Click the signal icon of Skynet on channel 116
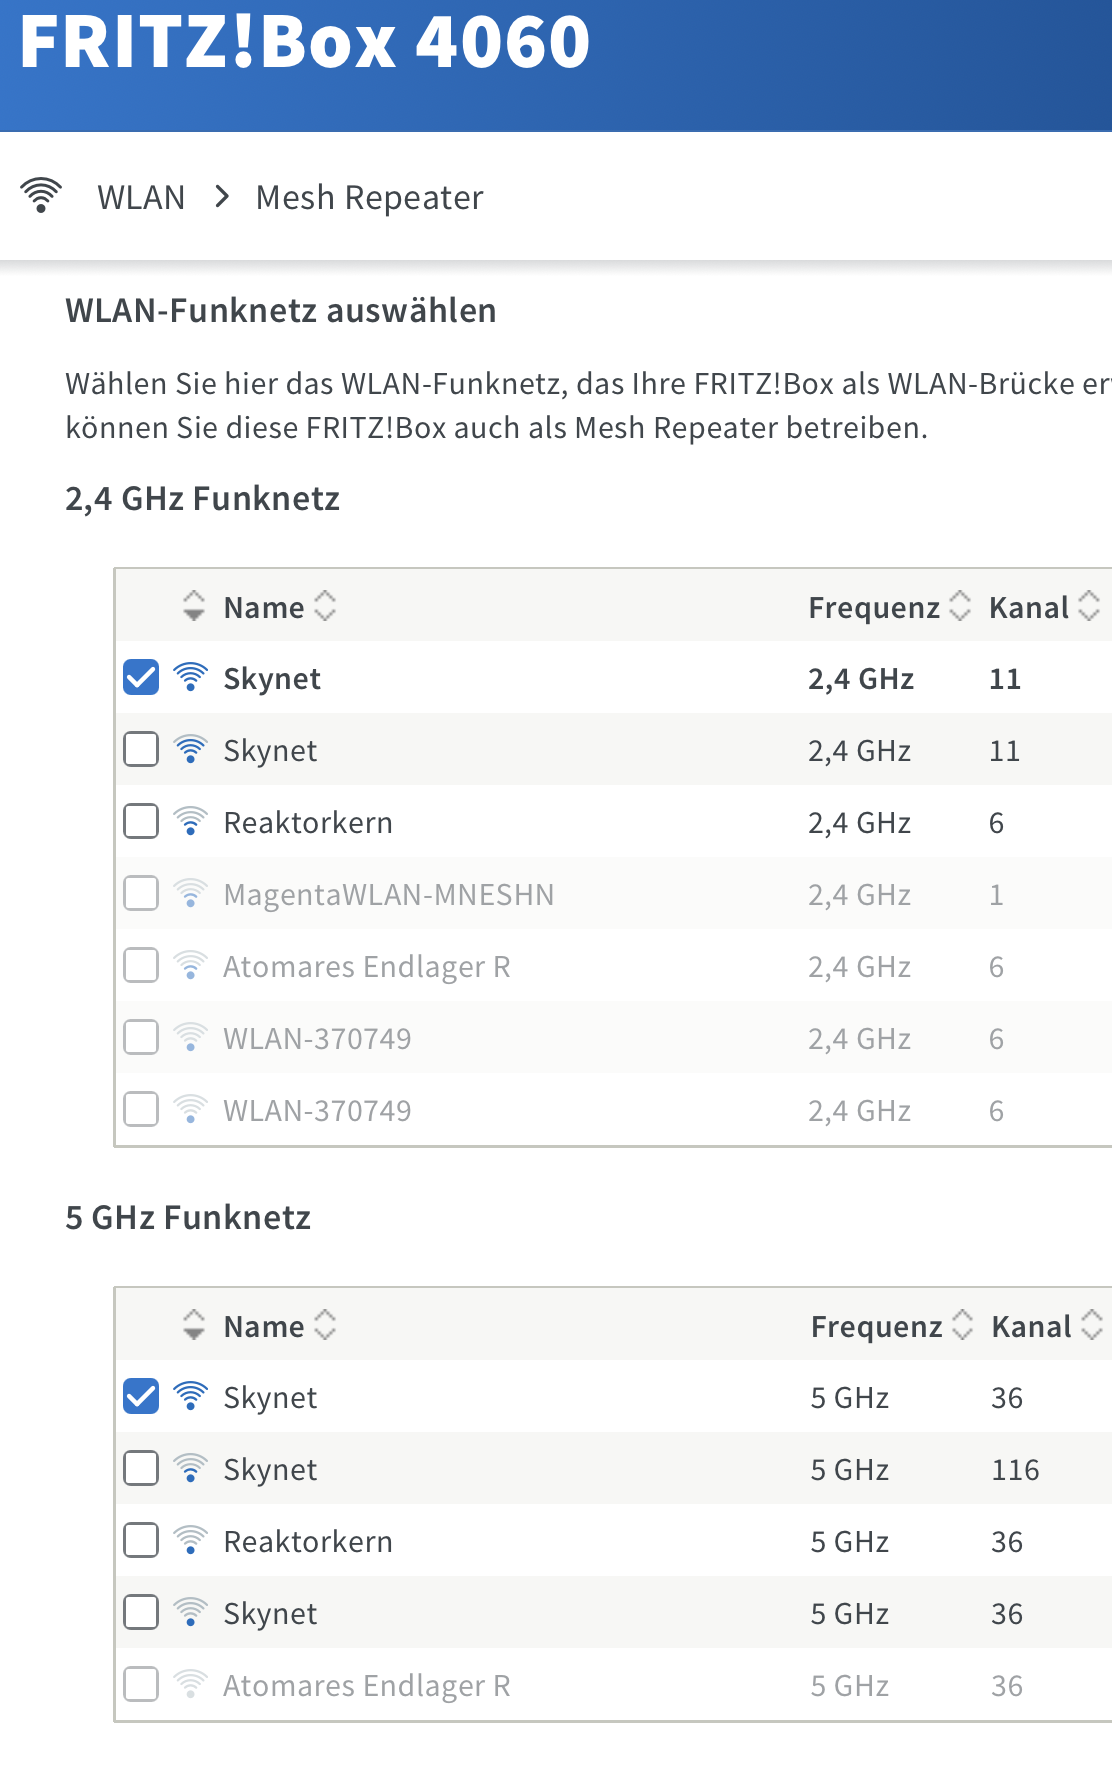Screen dimensions: 1112x1788 pos(190,1469)
